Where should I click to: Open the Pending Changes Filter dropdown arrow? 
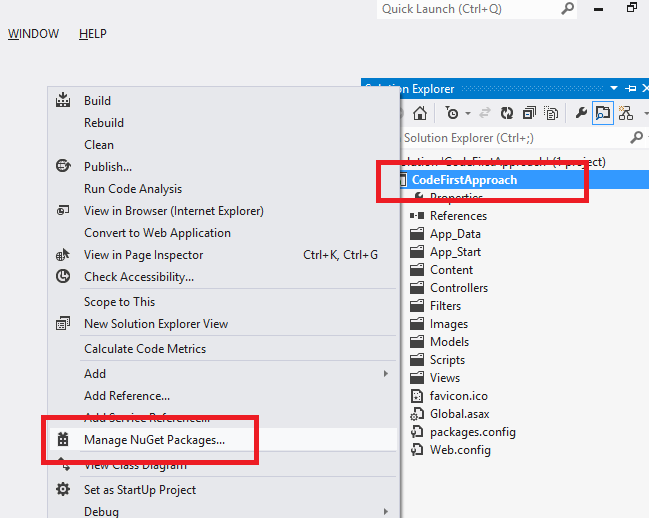(467, 113)
